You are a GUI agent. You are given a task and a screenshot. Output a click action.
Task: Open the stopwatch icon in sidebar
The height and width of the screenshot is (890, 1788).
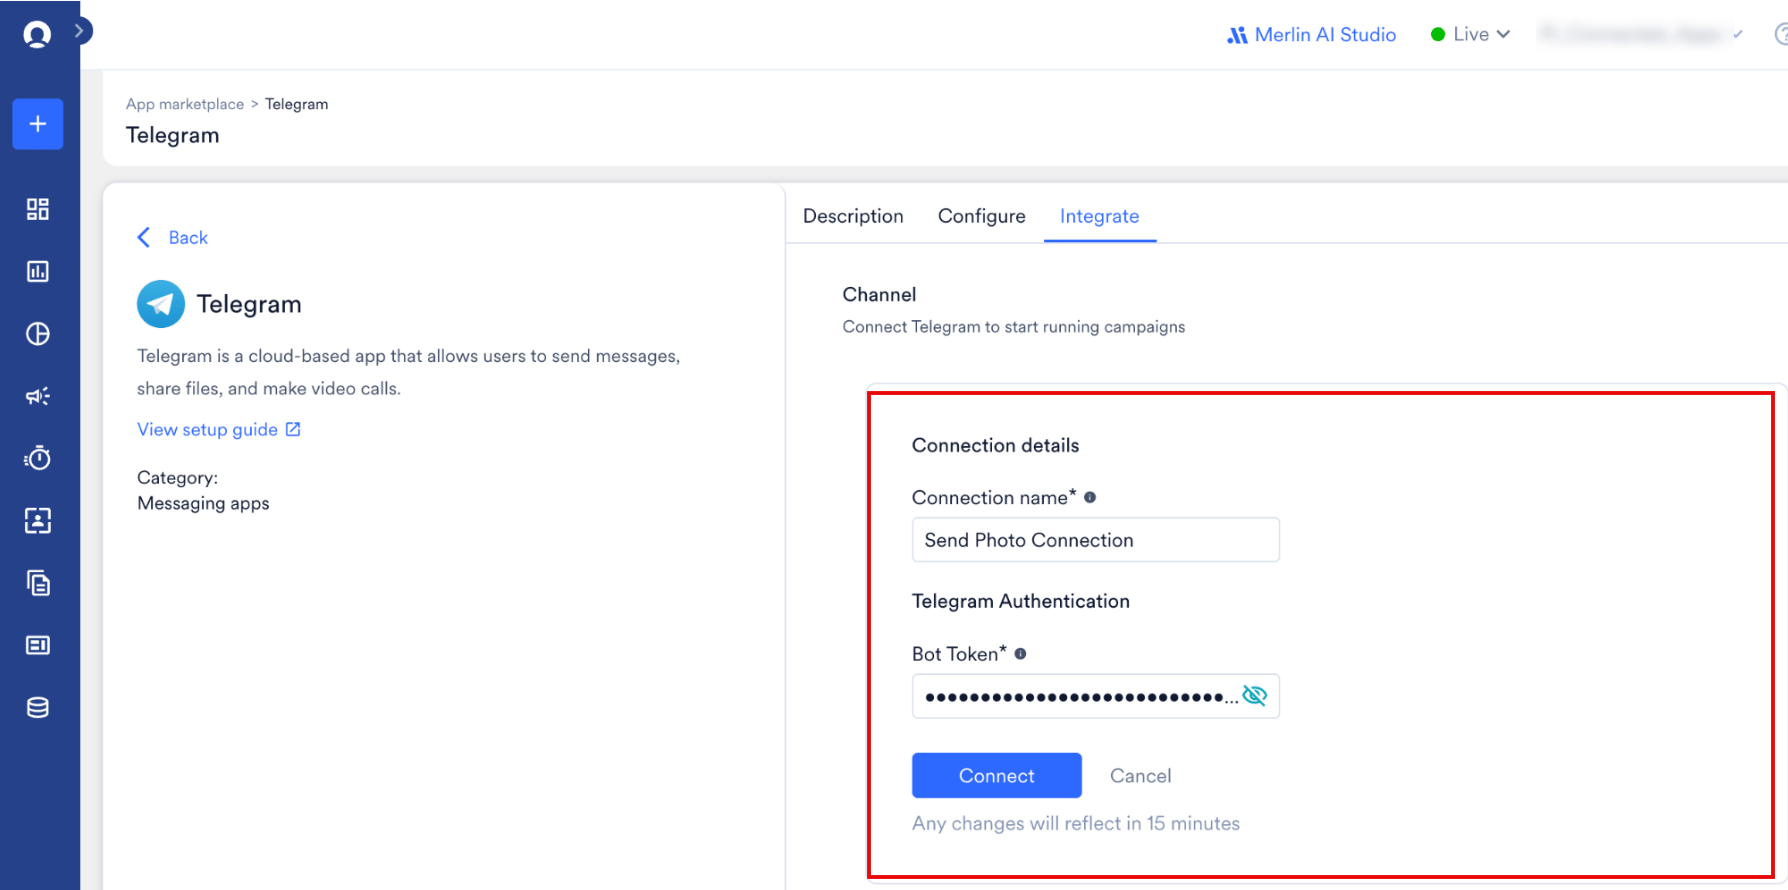pos(38,458)
